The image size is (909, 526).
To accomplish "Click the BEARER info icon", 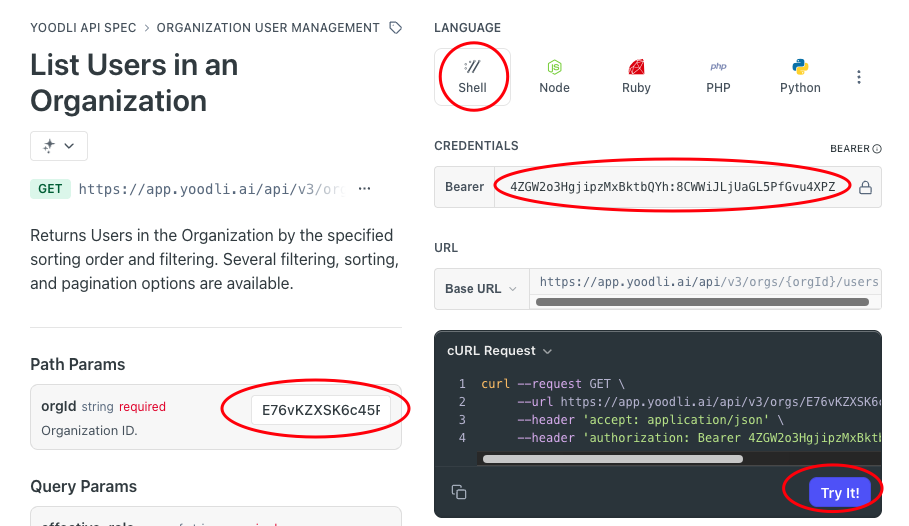I will (877, 148).
